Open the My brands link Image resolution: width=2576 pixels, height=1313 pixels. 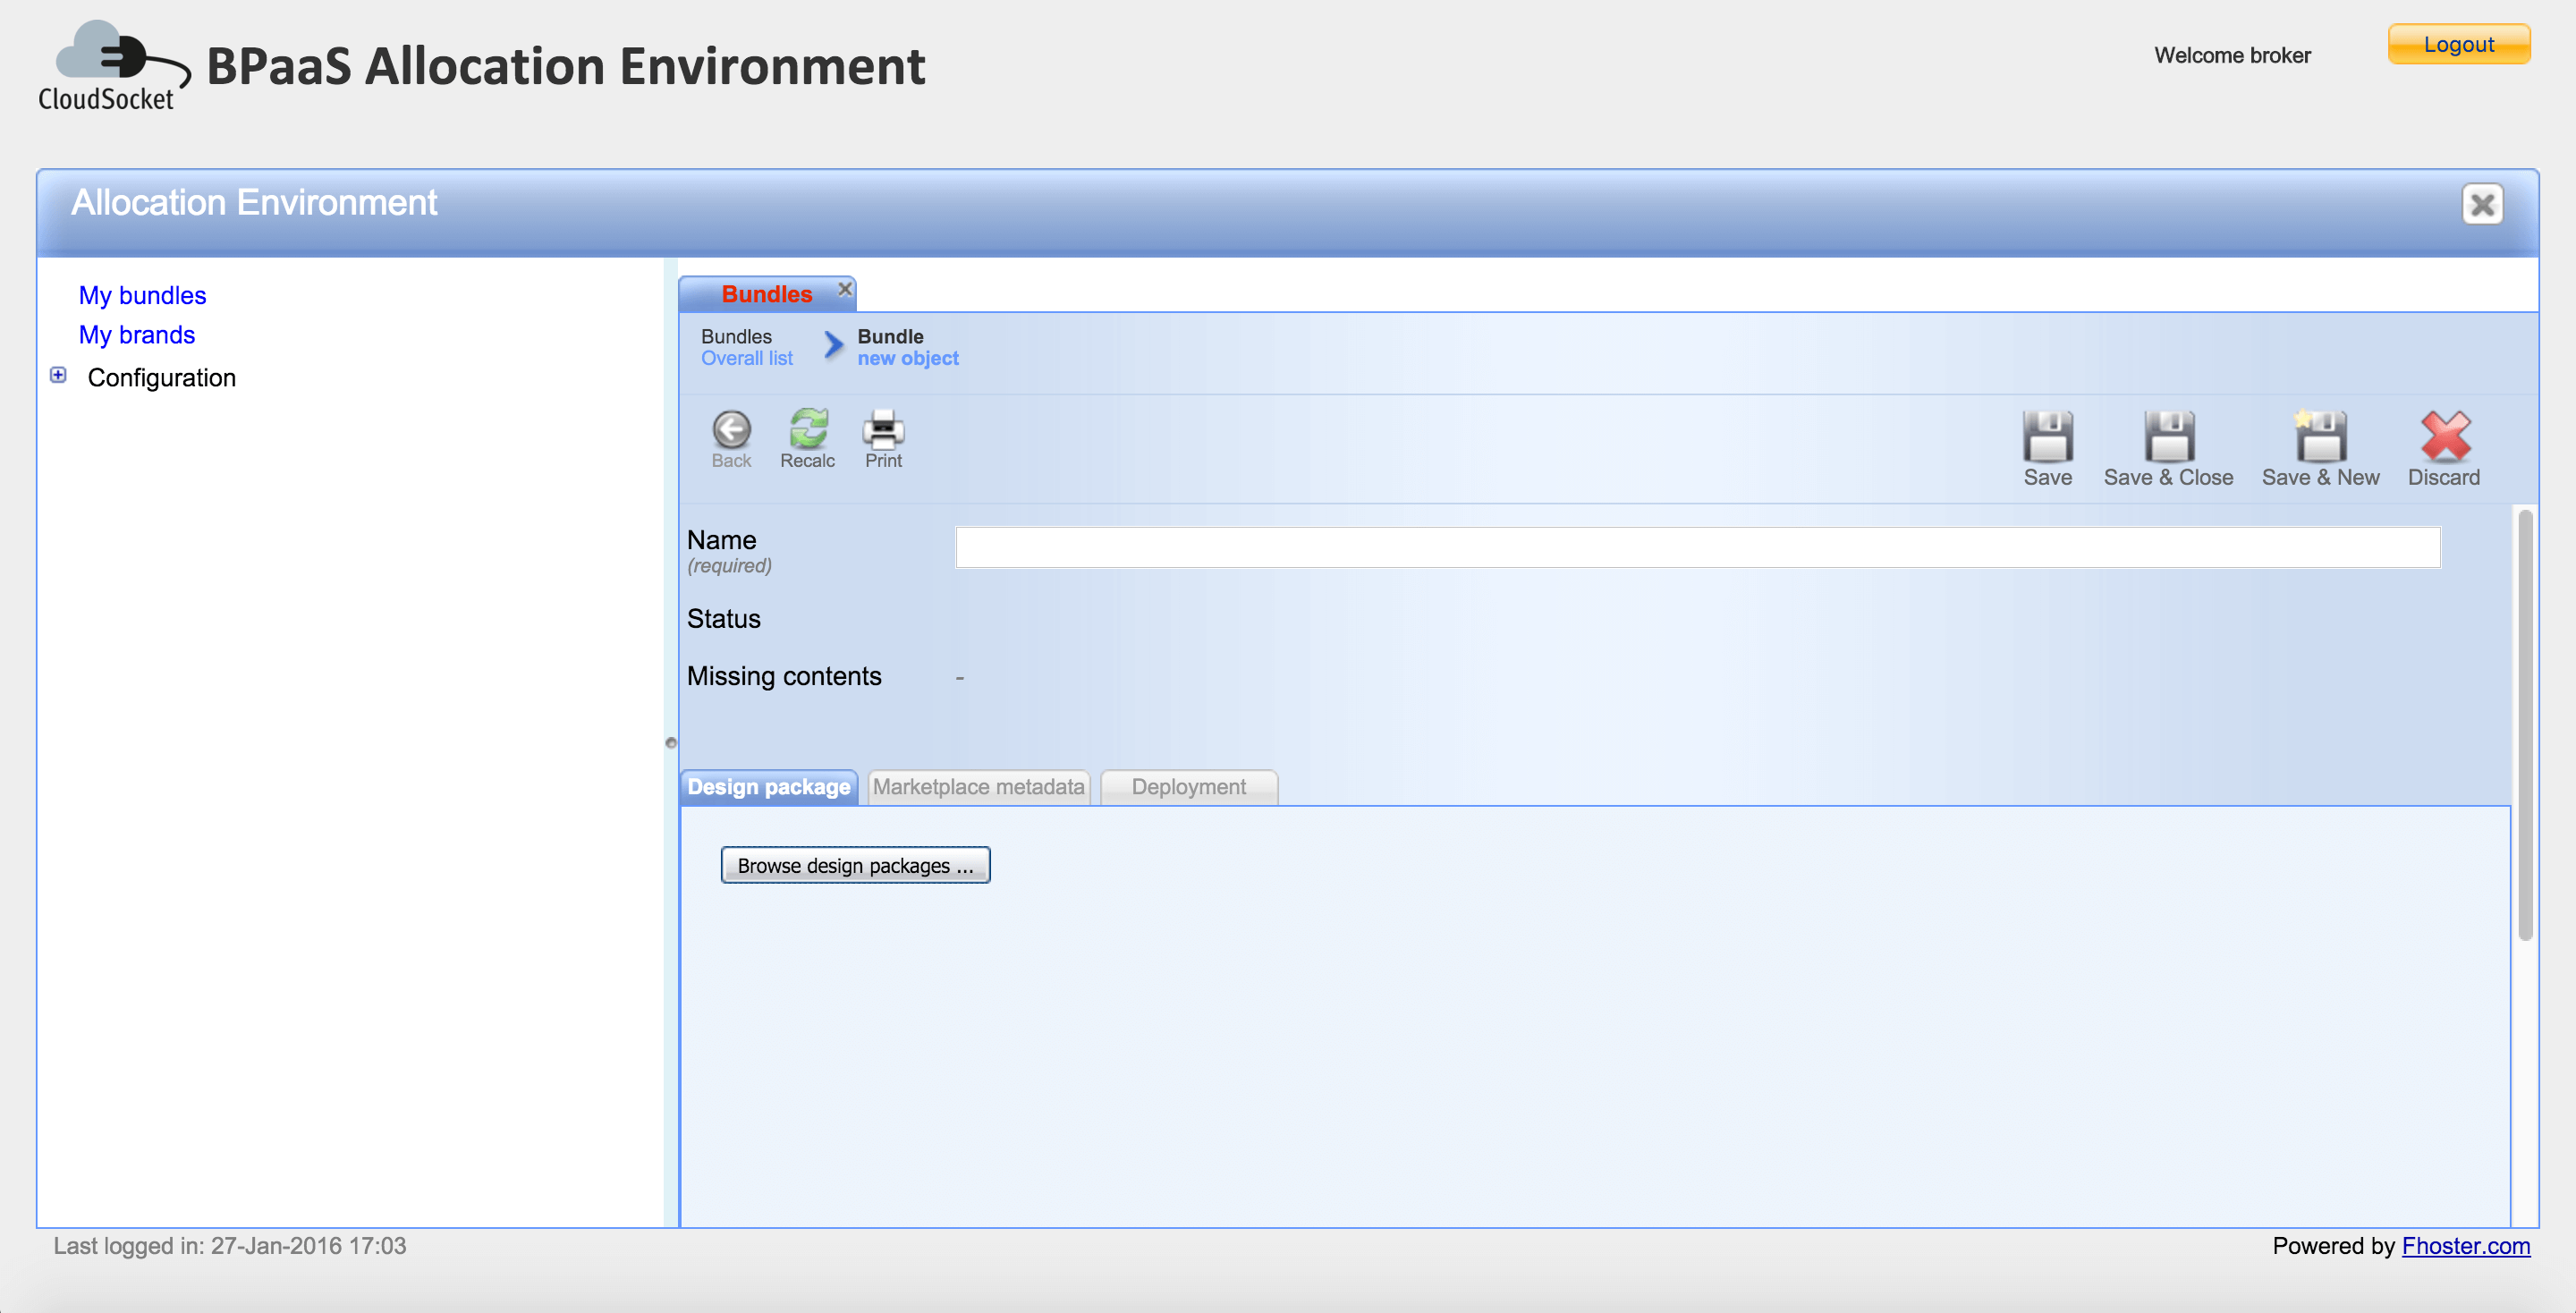click(x=137, y=335)
